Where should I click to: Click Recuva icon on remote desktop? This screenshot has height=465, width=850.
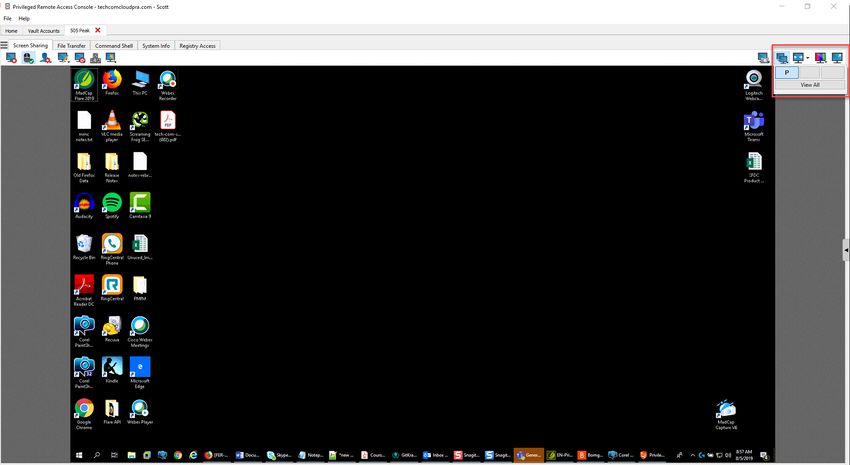(x=112, y=329)
